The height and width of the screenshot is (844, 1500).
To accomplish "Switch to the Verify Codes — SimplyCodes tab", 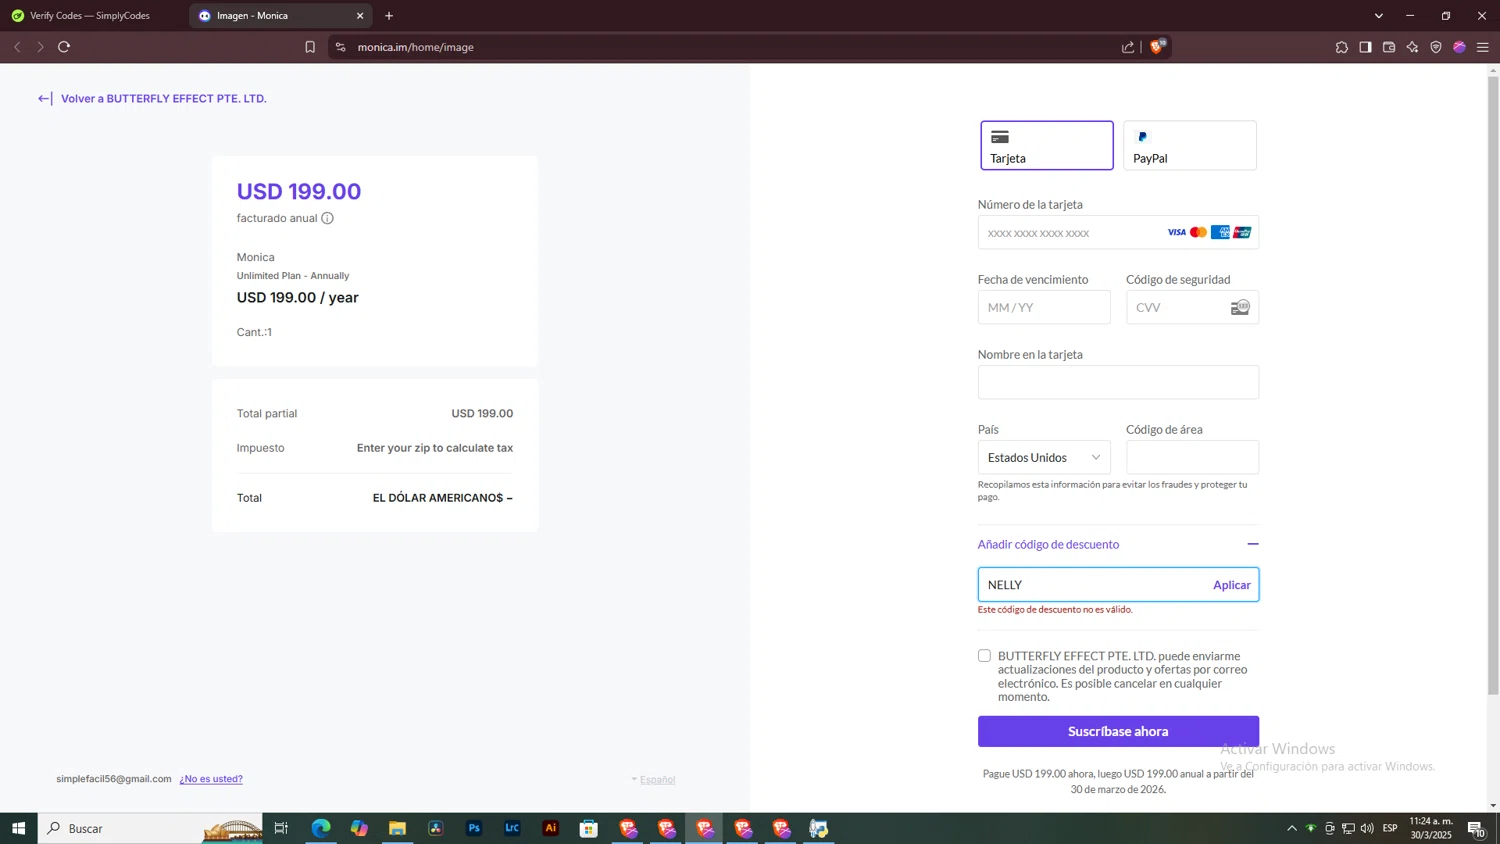I will 92,16.
